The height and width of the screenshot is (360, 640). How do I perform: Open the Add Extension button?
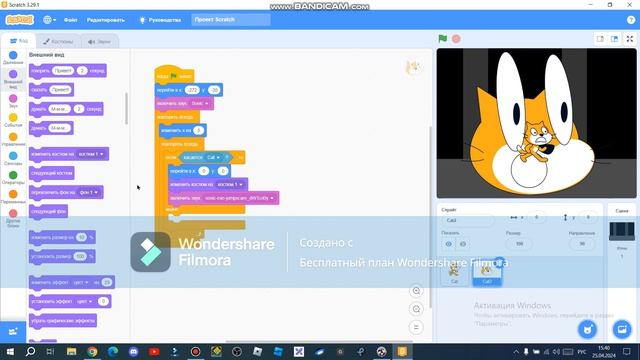[x=13, y=331]
